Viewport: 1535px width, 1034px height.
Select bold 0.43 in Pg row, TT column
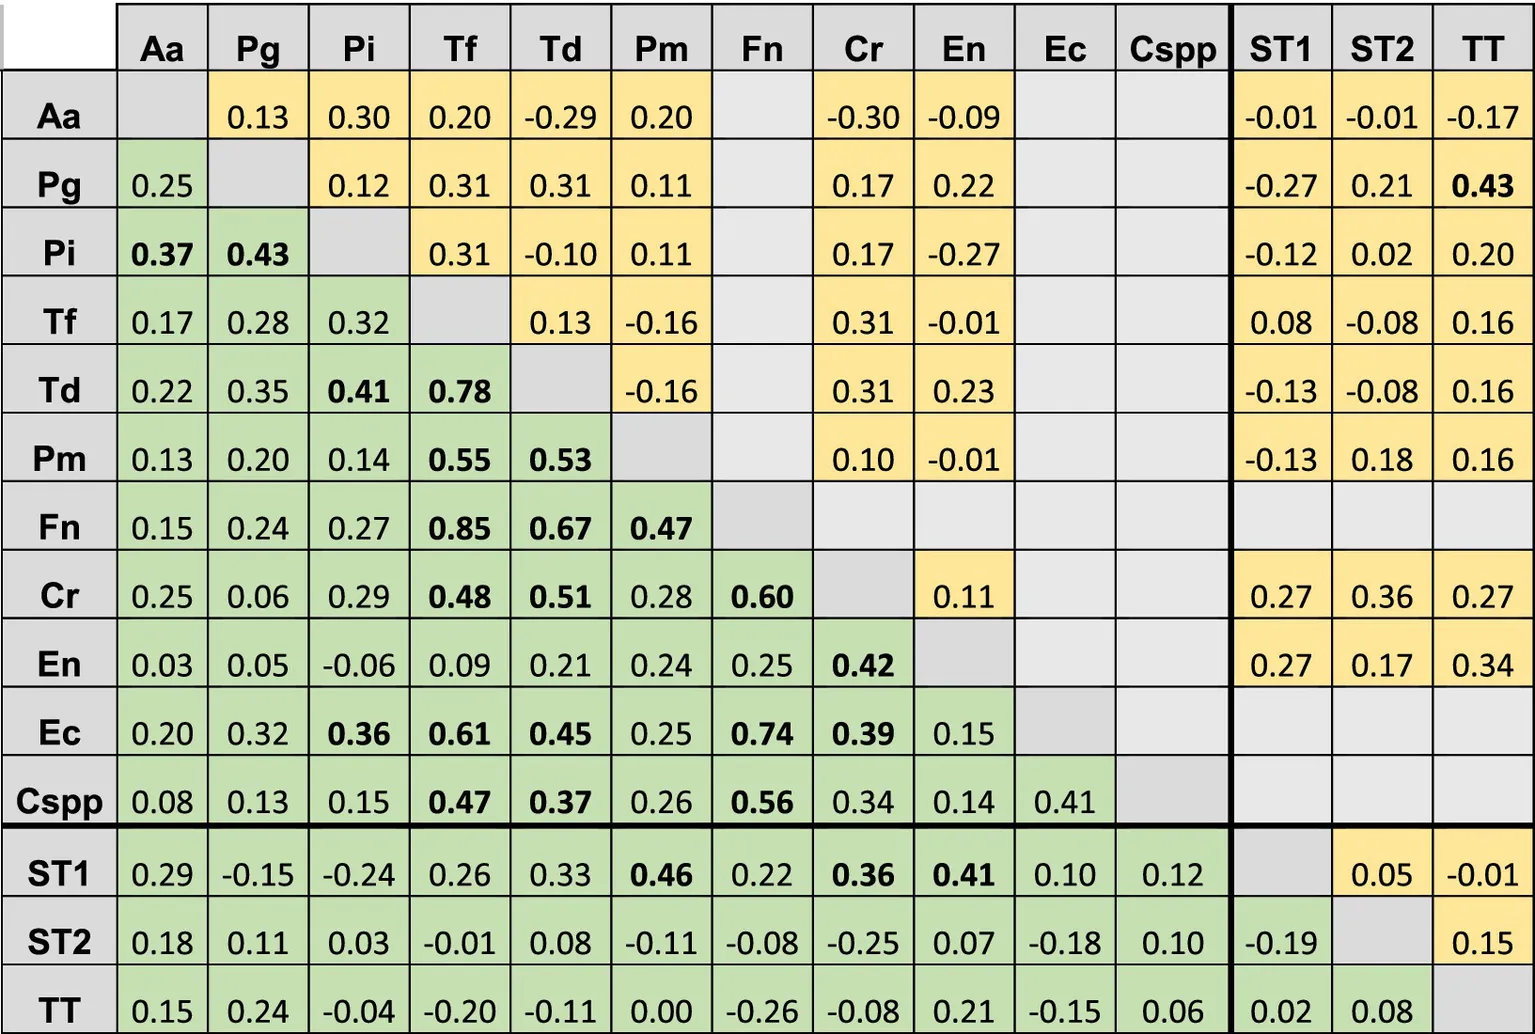pyautogui.click(x=1482, y=185)
